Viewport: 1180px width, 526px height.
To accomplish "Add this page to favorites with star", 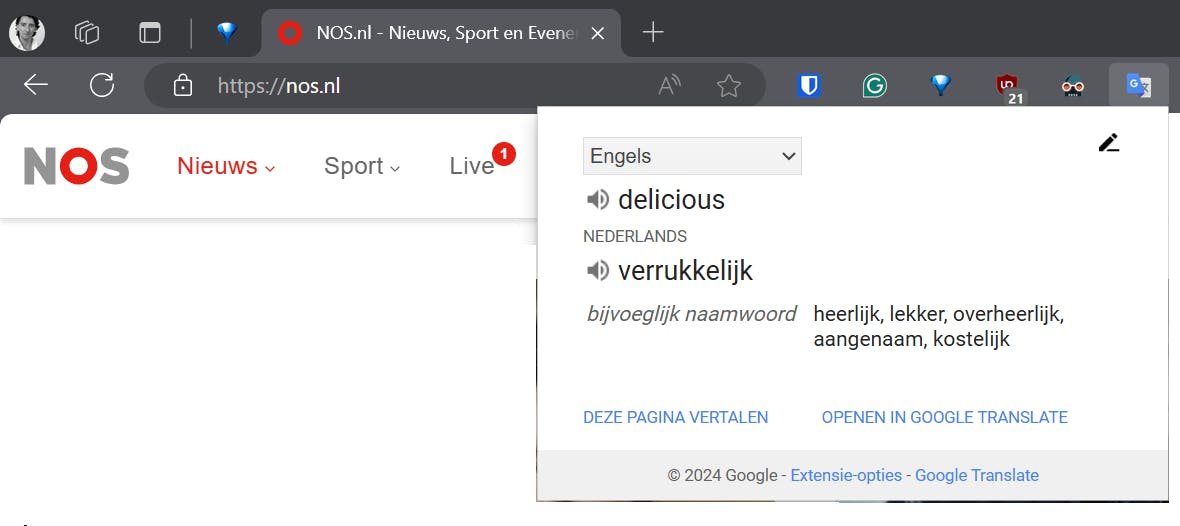I will 729,86.
